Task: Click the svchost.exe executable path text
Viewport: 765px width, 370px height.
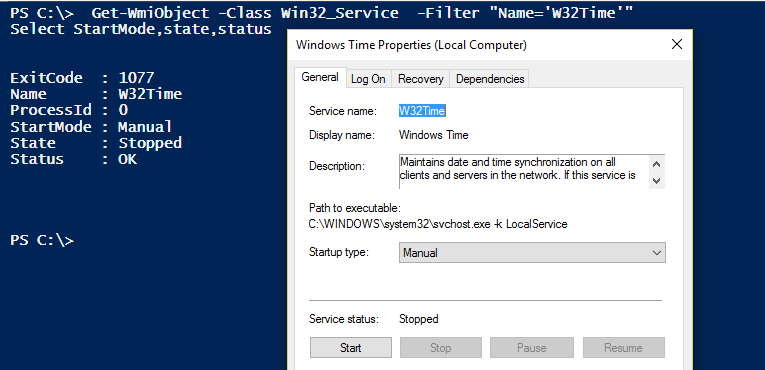Action: (x=438, y=224)
